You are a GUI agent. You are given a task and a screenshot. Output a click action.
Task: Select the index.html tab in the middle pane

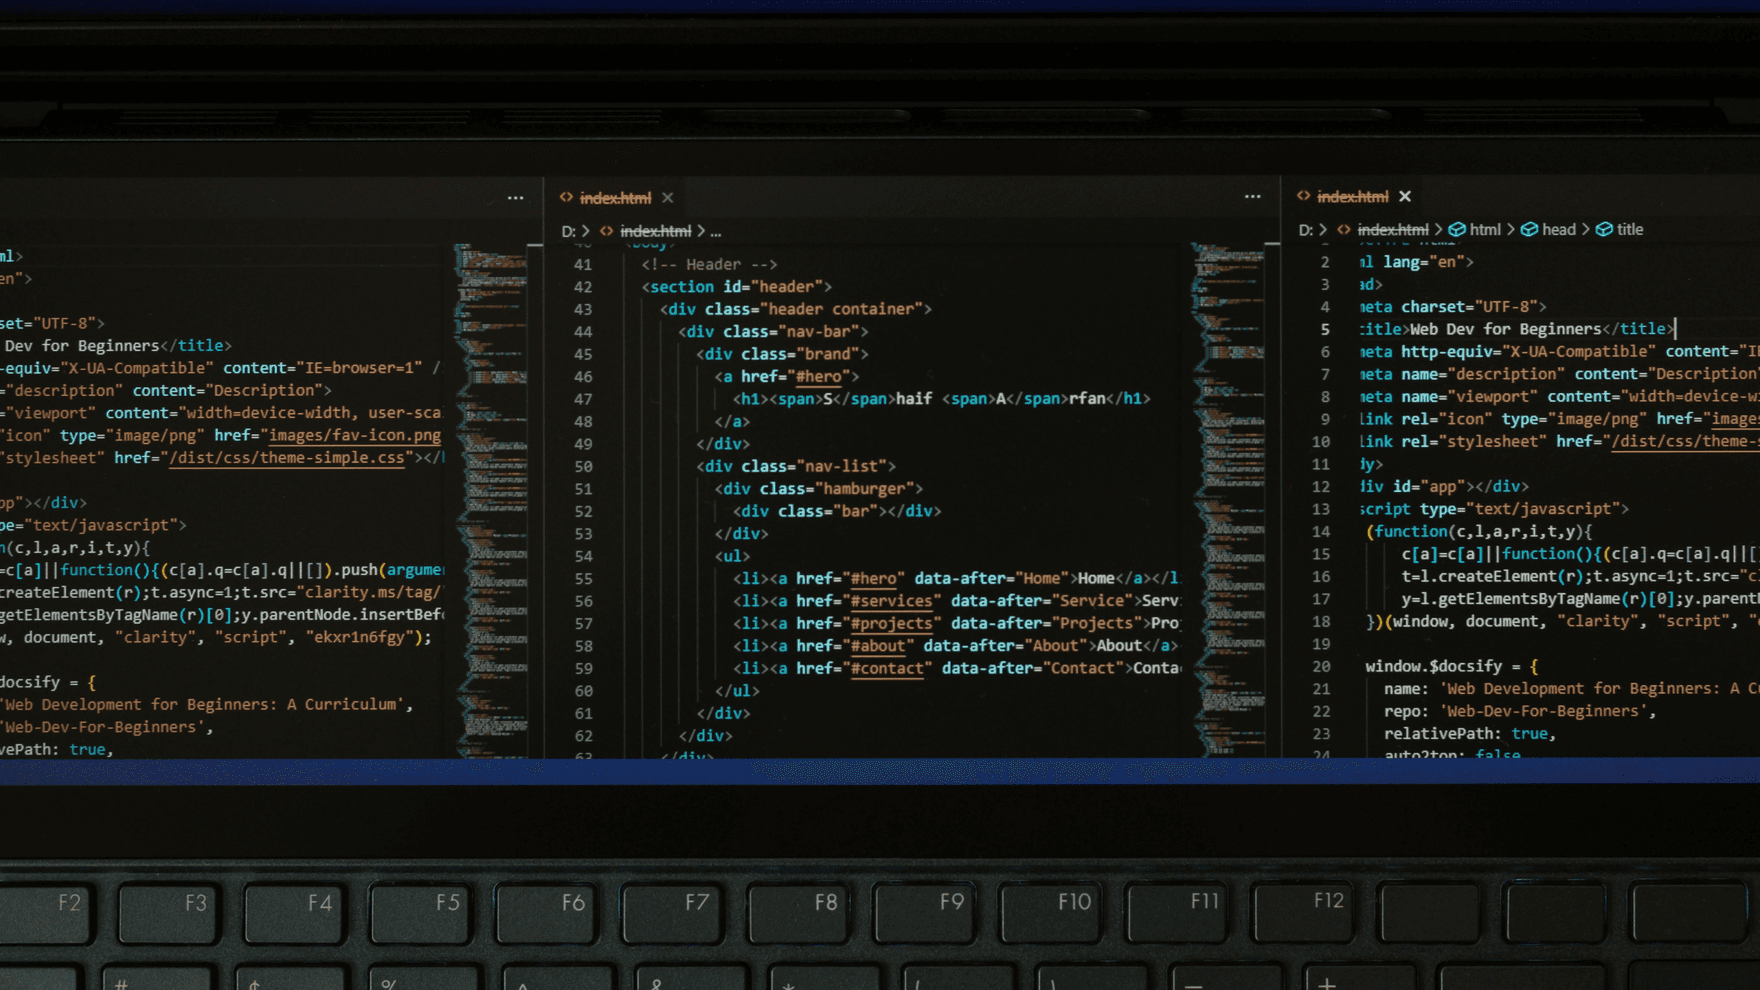(615, 198)
